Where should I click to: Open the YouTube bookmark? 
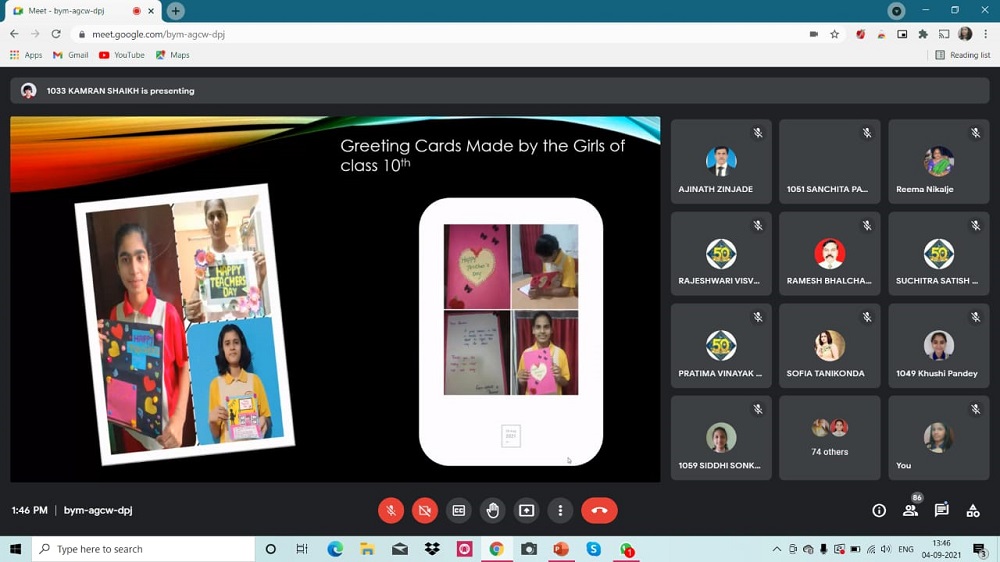[x=121, y=55]
